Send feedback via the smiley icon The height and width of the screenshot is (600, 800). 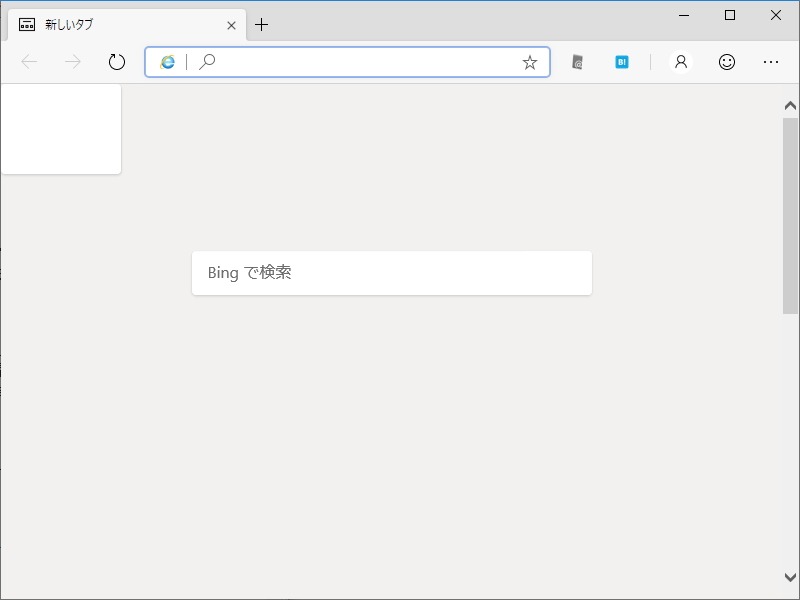pos(726,62)
